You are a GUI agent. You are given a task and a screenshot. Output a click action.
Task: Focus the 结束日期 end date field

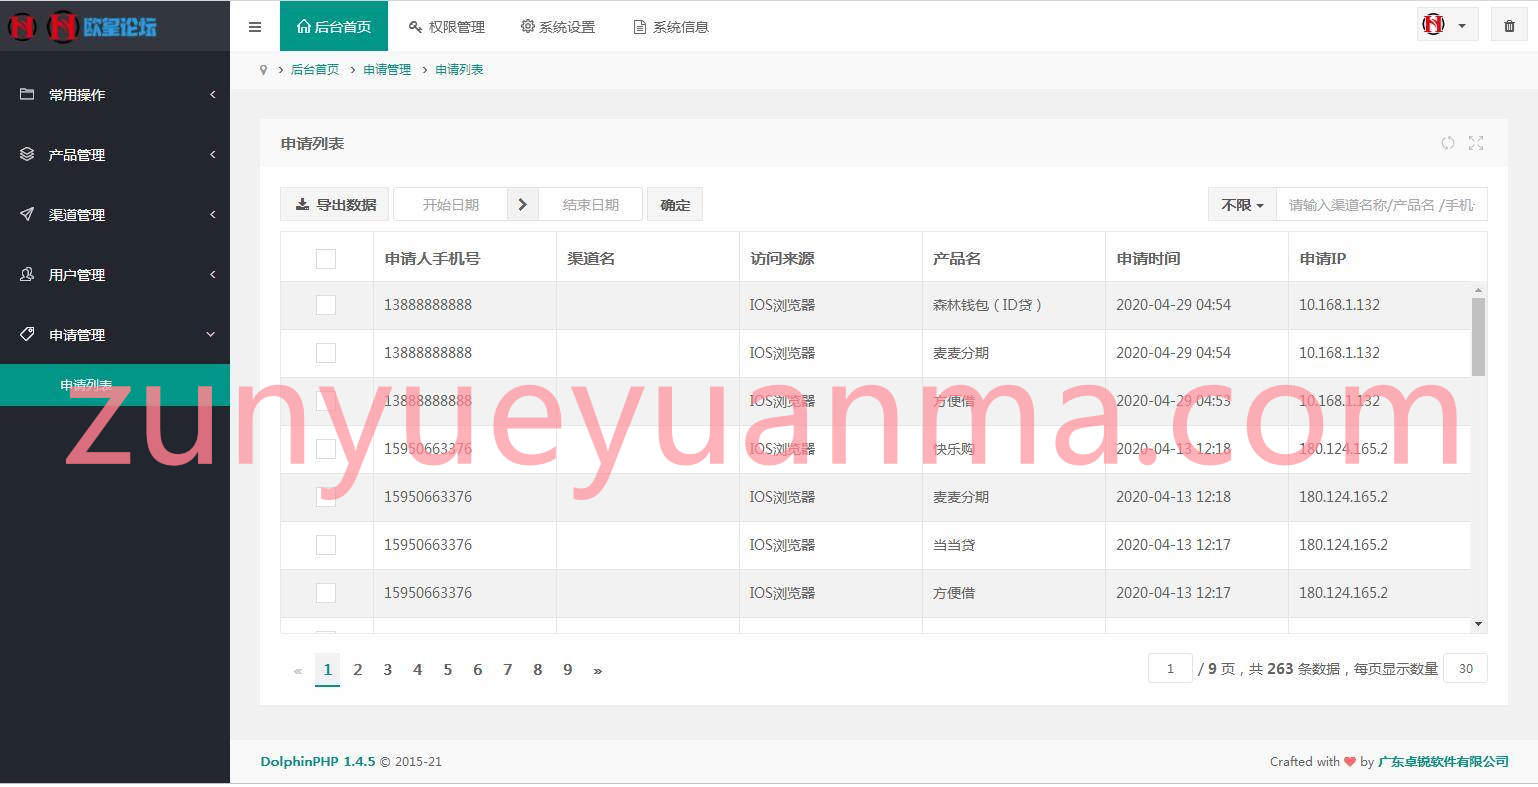click(590, 204)
